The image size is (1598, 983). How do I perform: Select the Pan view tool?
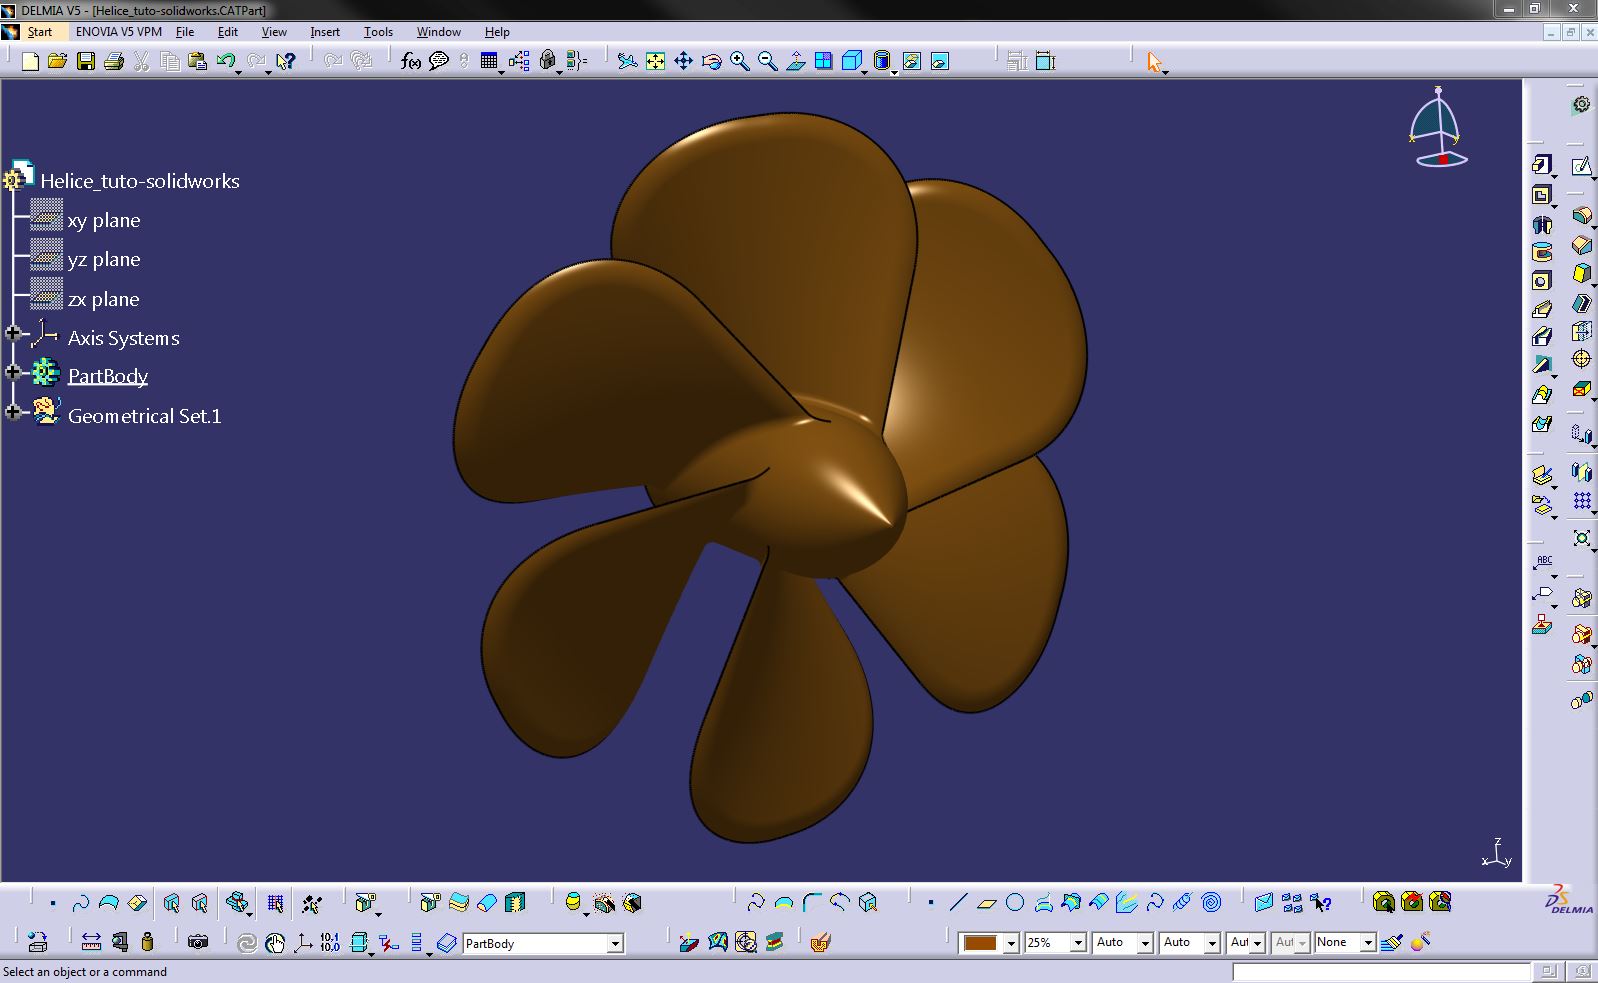683,61
